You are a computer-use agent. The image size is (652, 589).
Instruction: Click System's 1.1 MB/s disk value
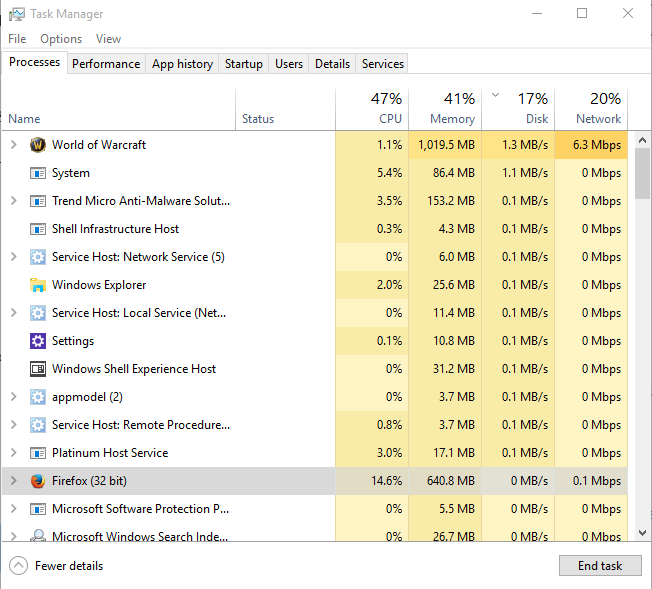[x=518, y=173]
